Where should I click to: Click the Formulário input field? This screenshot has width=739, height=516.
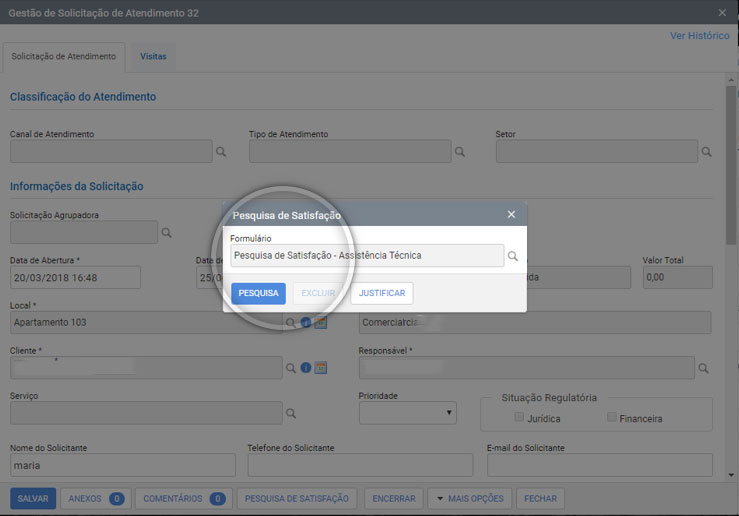point(367,255)
